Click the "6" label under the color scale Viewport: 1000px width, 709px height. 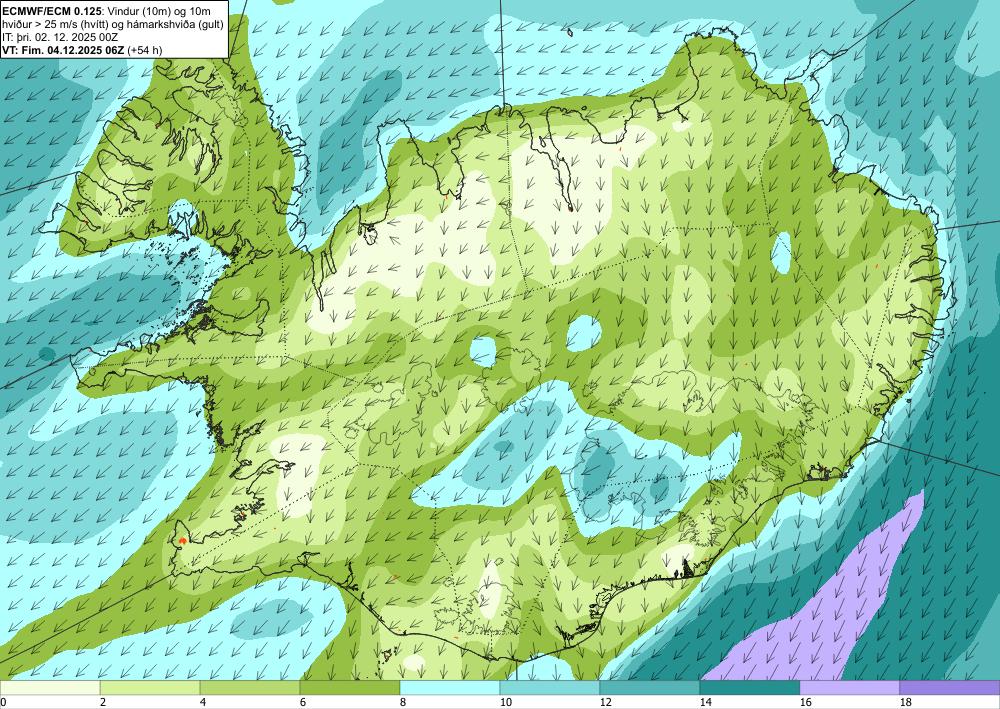click(303, 702)
